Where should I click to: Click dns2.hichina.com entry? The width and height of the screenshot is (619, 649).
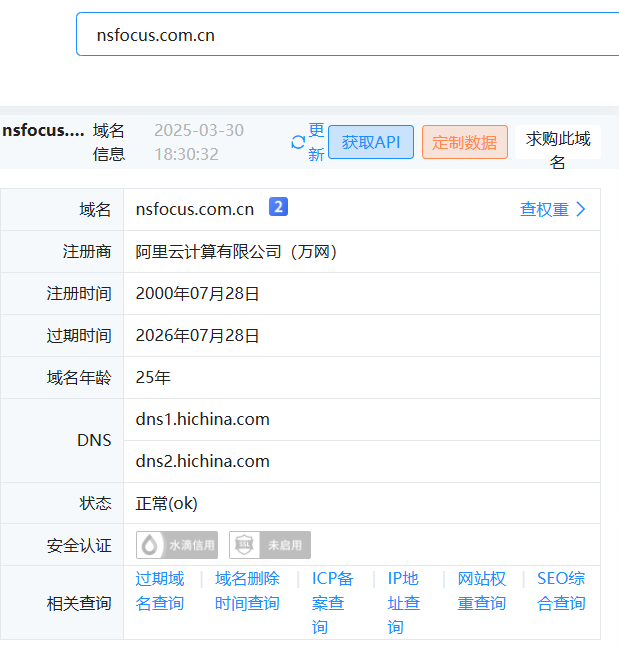coord(203,461)
